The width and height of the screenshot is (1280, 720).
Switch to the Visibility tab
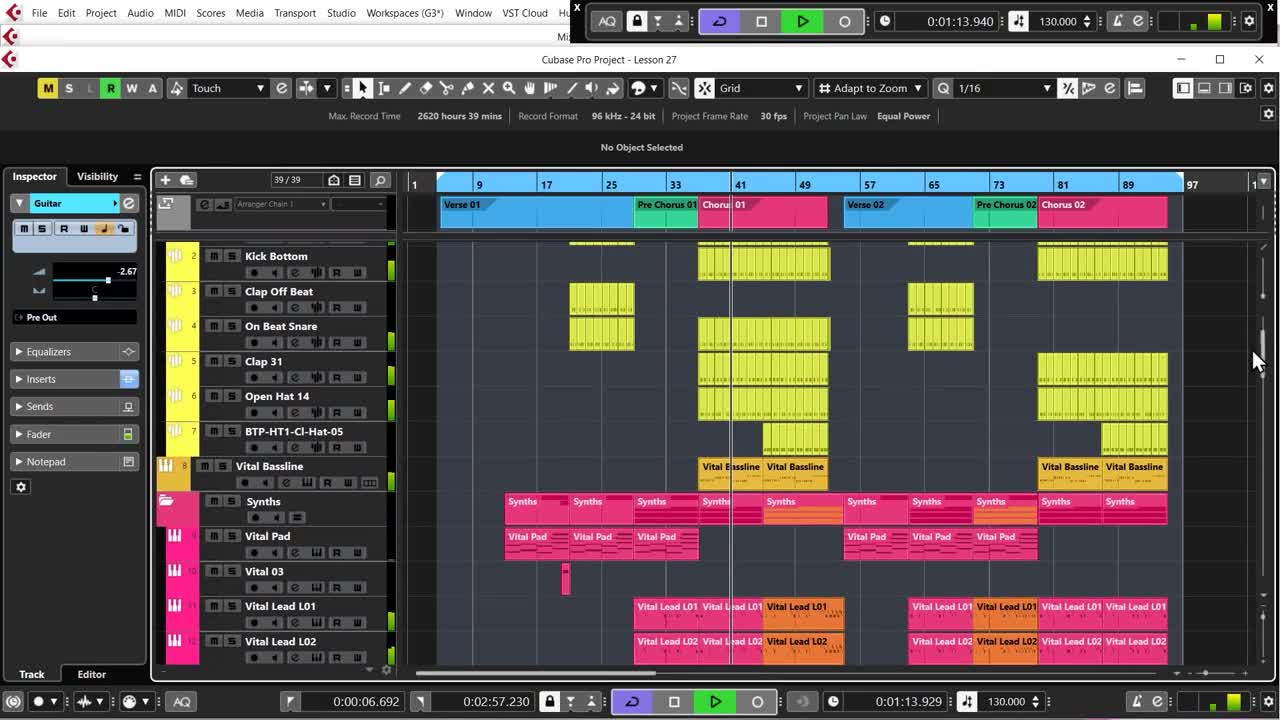(x=97, y=176)
